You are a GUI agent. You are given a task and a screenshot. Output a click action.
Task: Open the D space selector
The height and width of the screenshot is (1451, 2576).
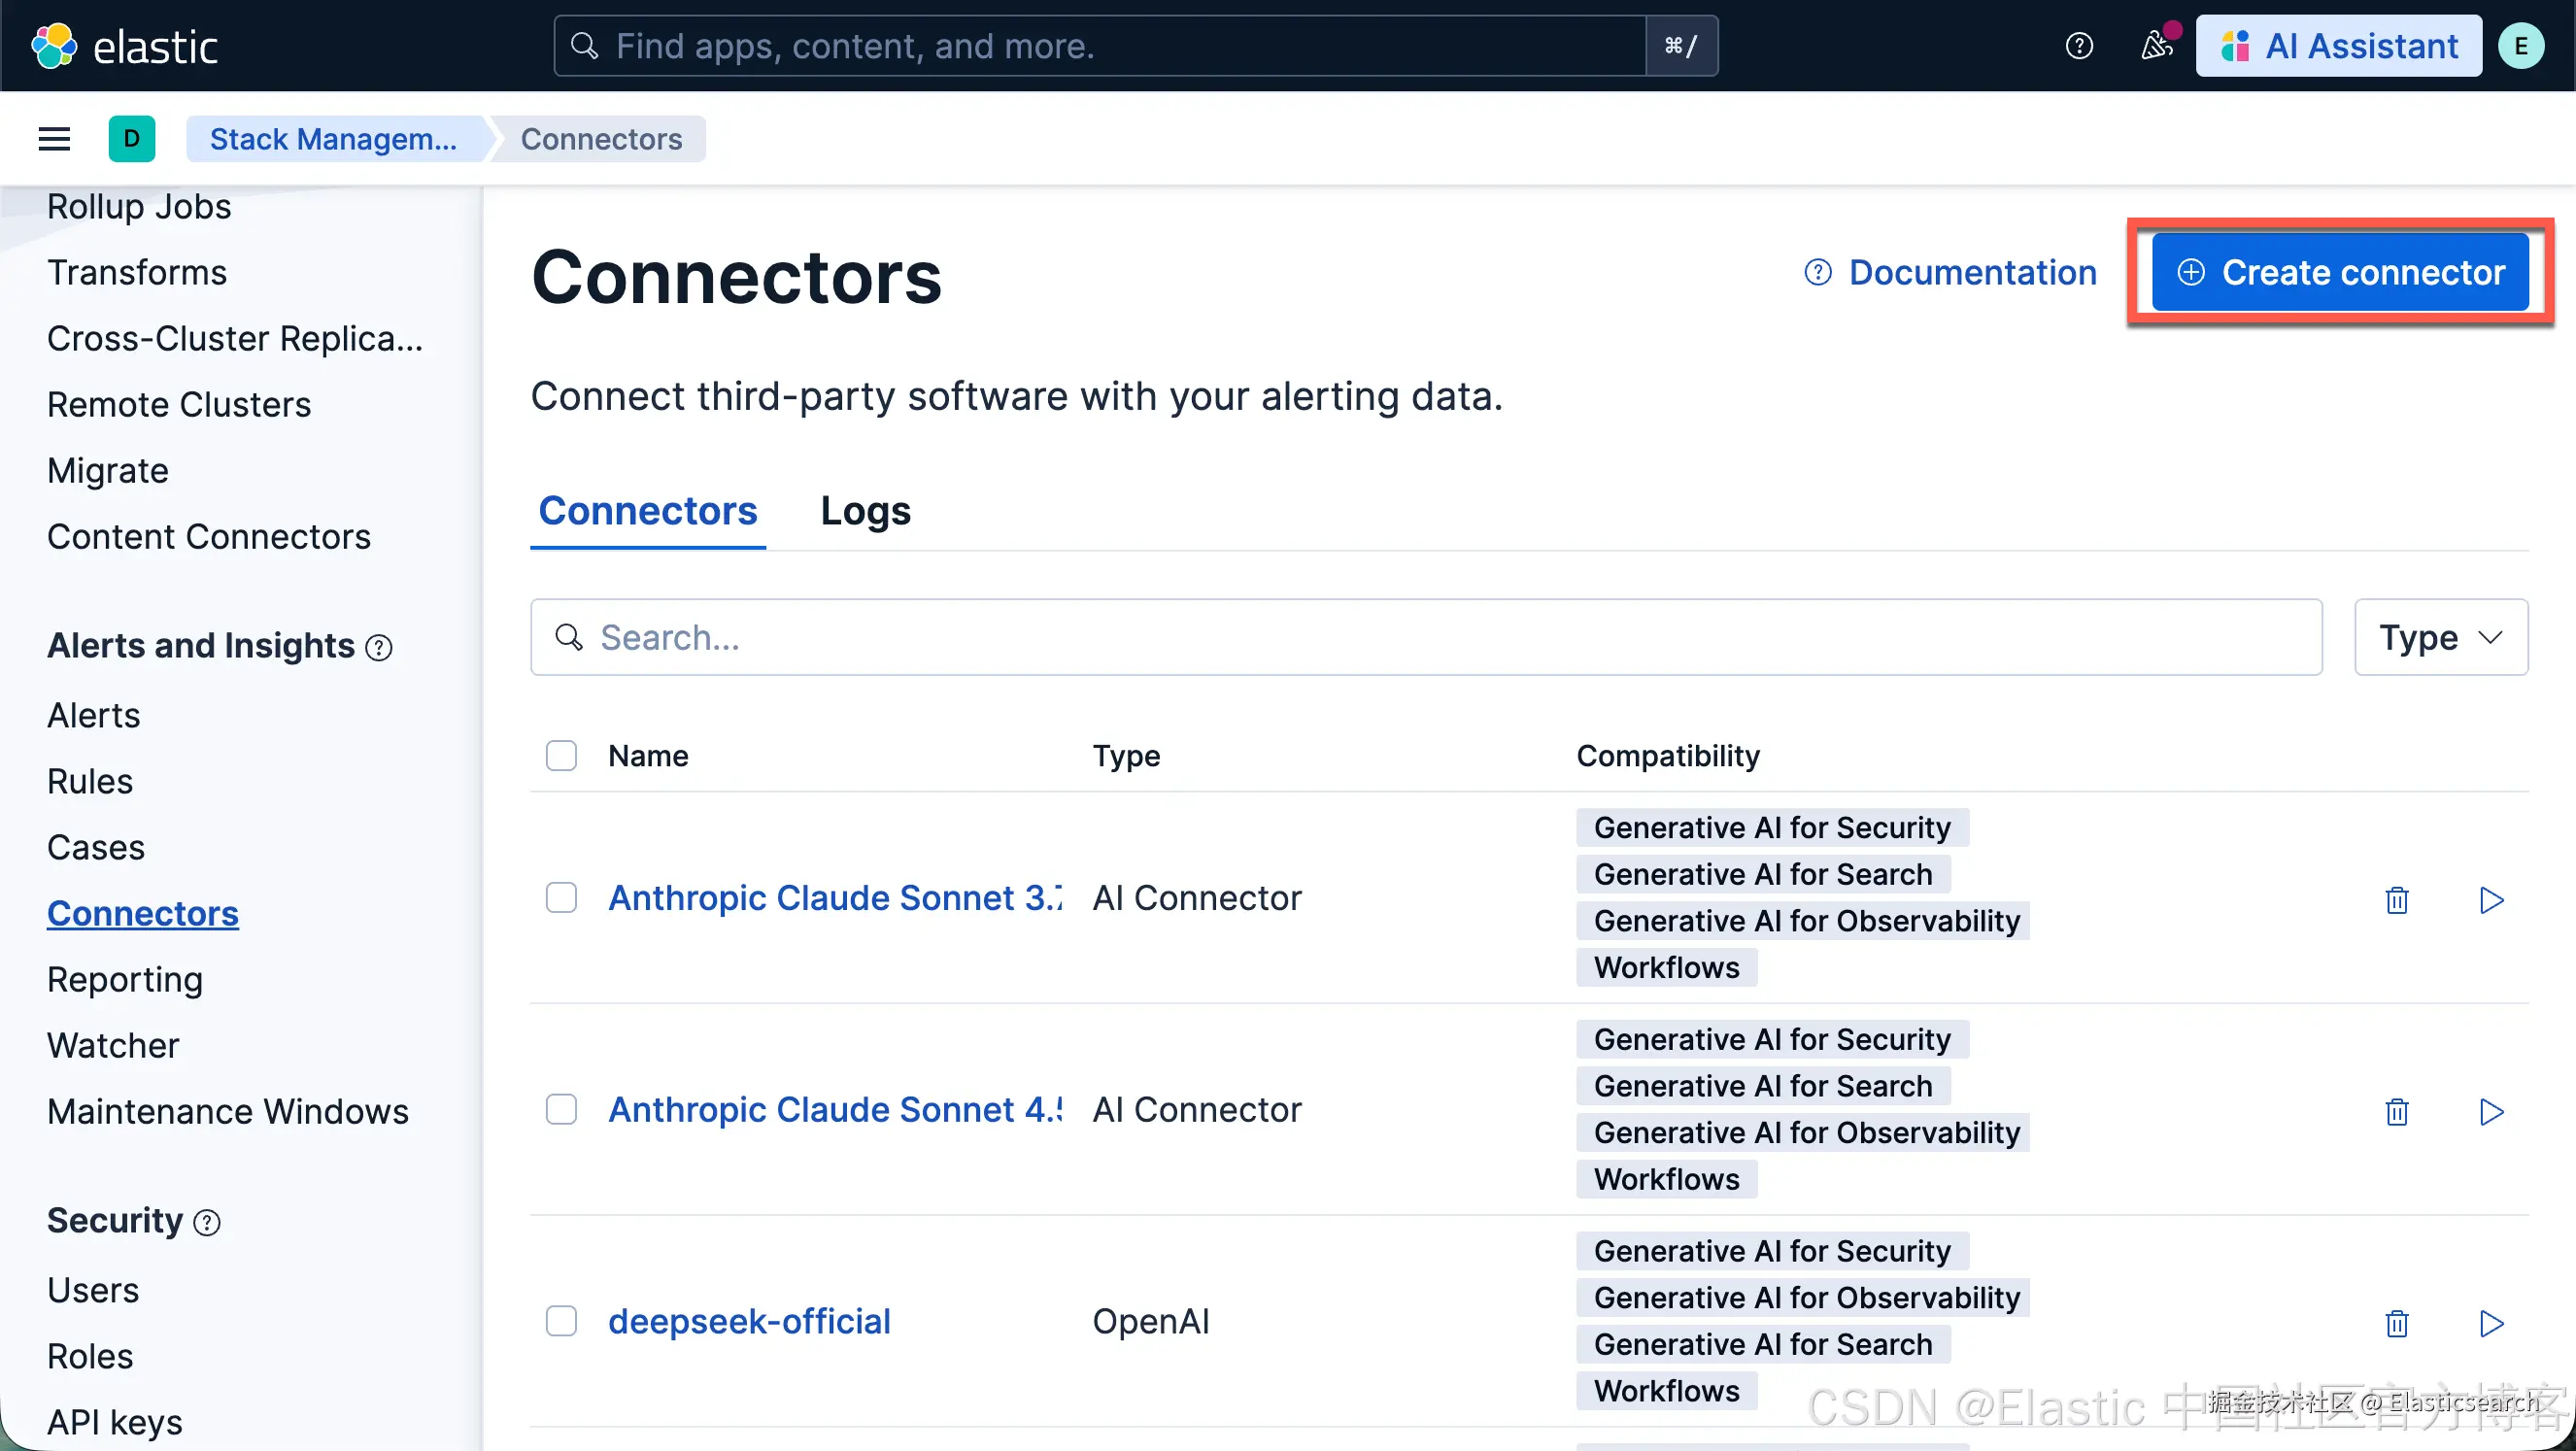tap(131, 139)
